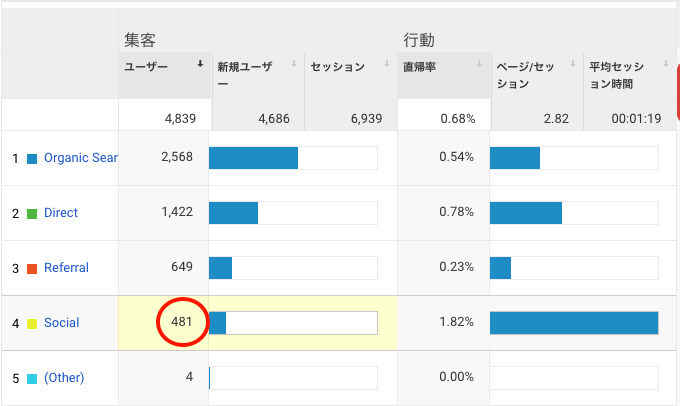The height and width of the screenshot is (406, 680).
Task: Open the (Other) channel link
Action: (64, 378)
